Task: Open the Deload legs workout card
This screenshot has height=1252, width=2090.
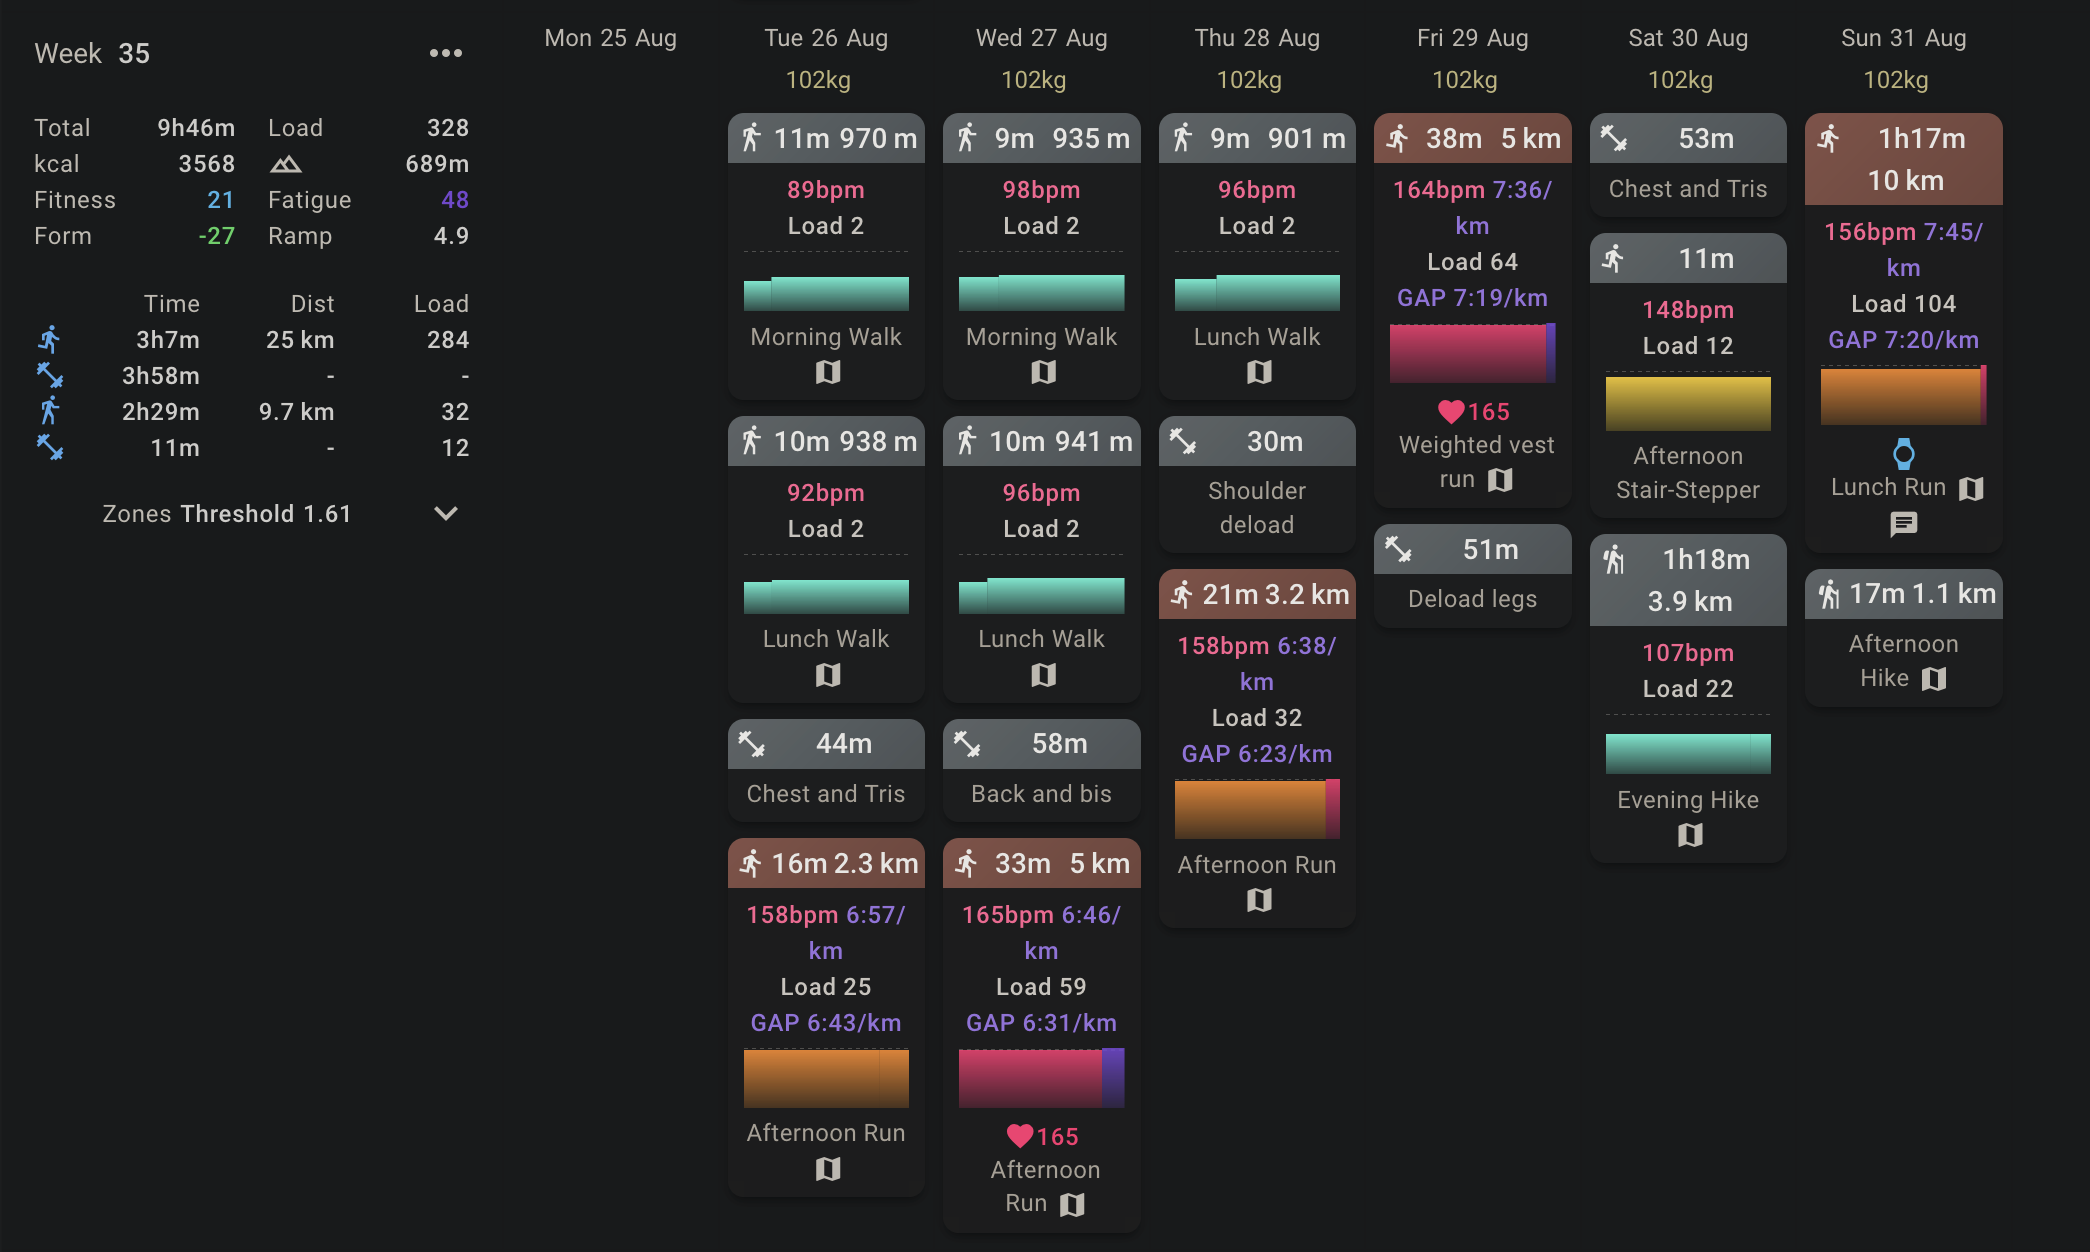Action: pos(1472,598)
